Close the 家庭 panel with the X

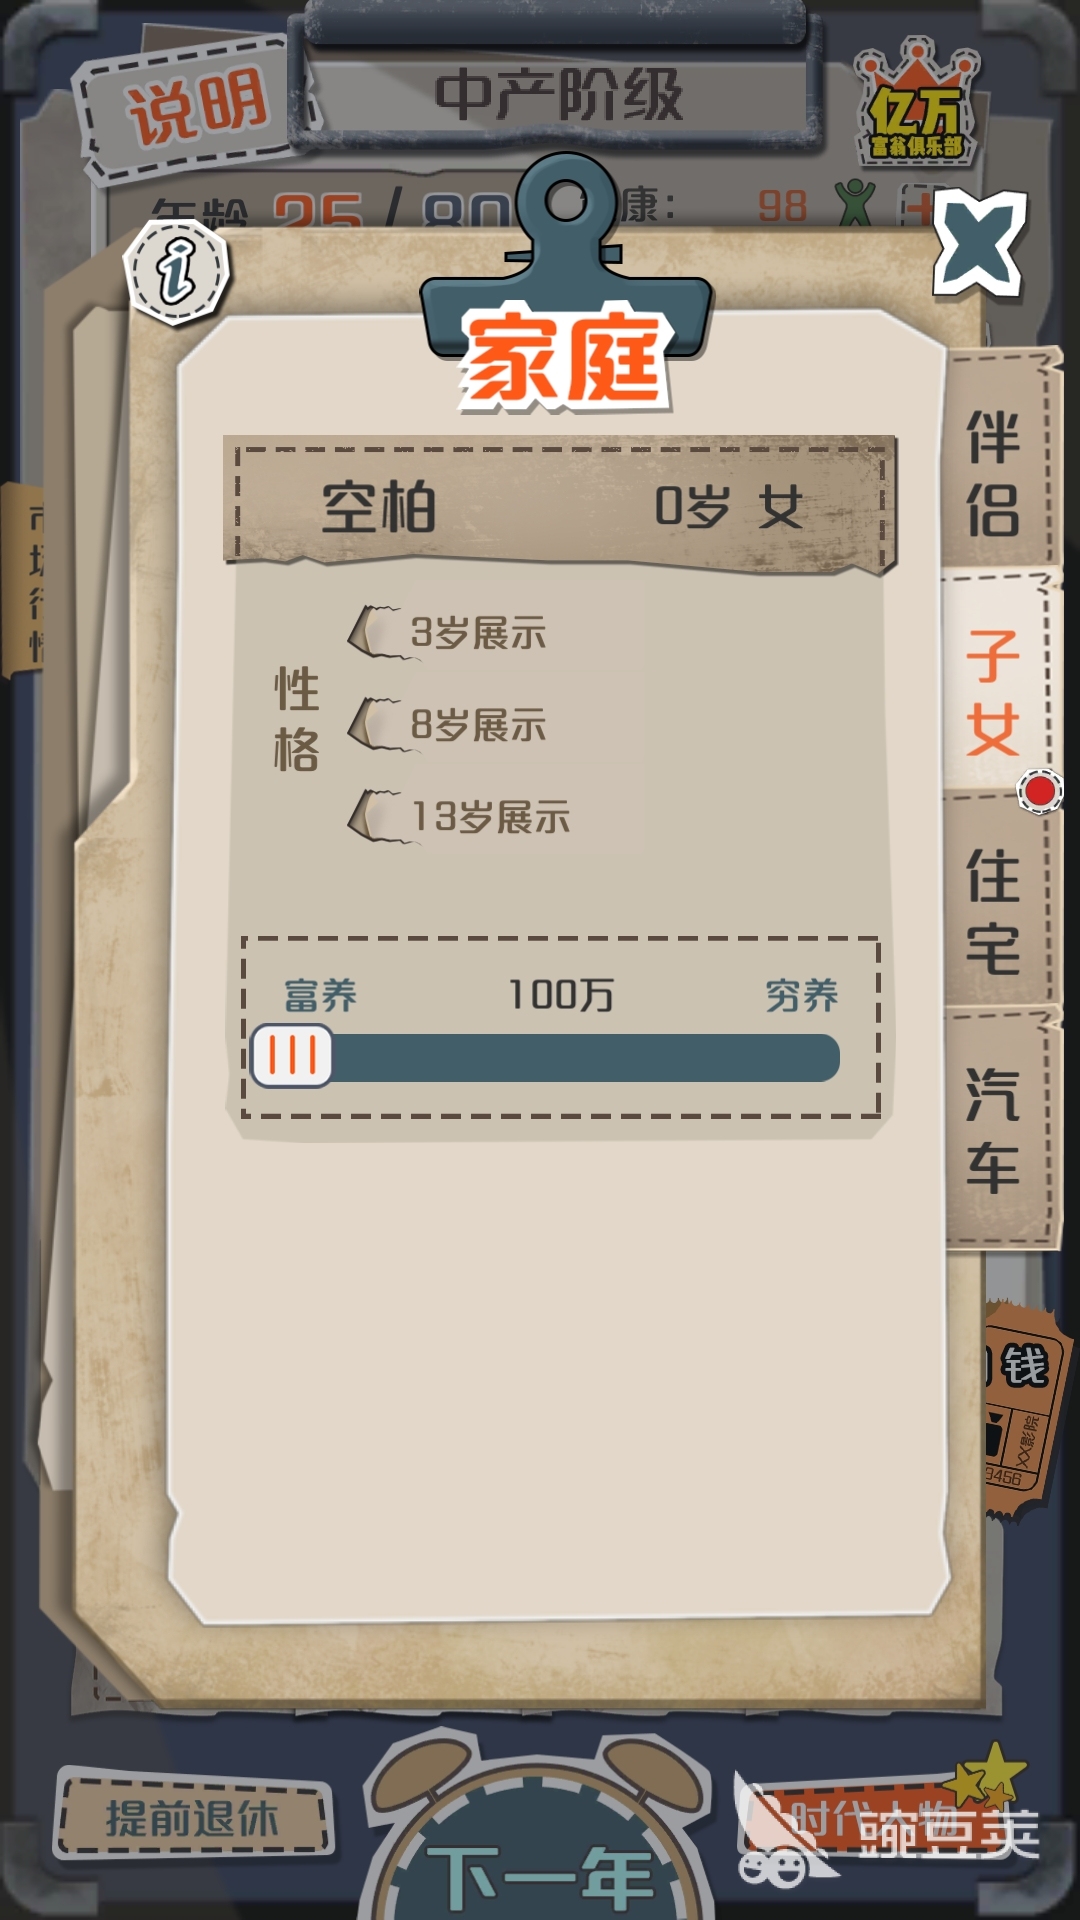(980, 243)
